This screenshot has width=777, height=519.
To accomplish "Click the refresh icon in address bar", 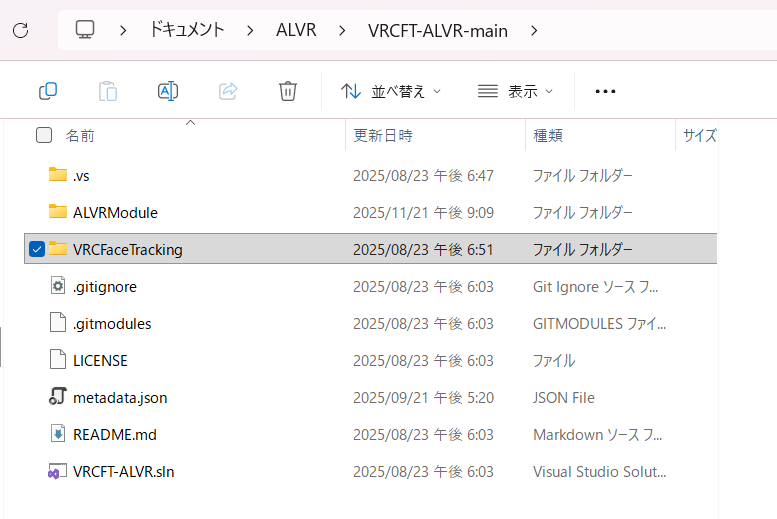I will coord(20,30).
